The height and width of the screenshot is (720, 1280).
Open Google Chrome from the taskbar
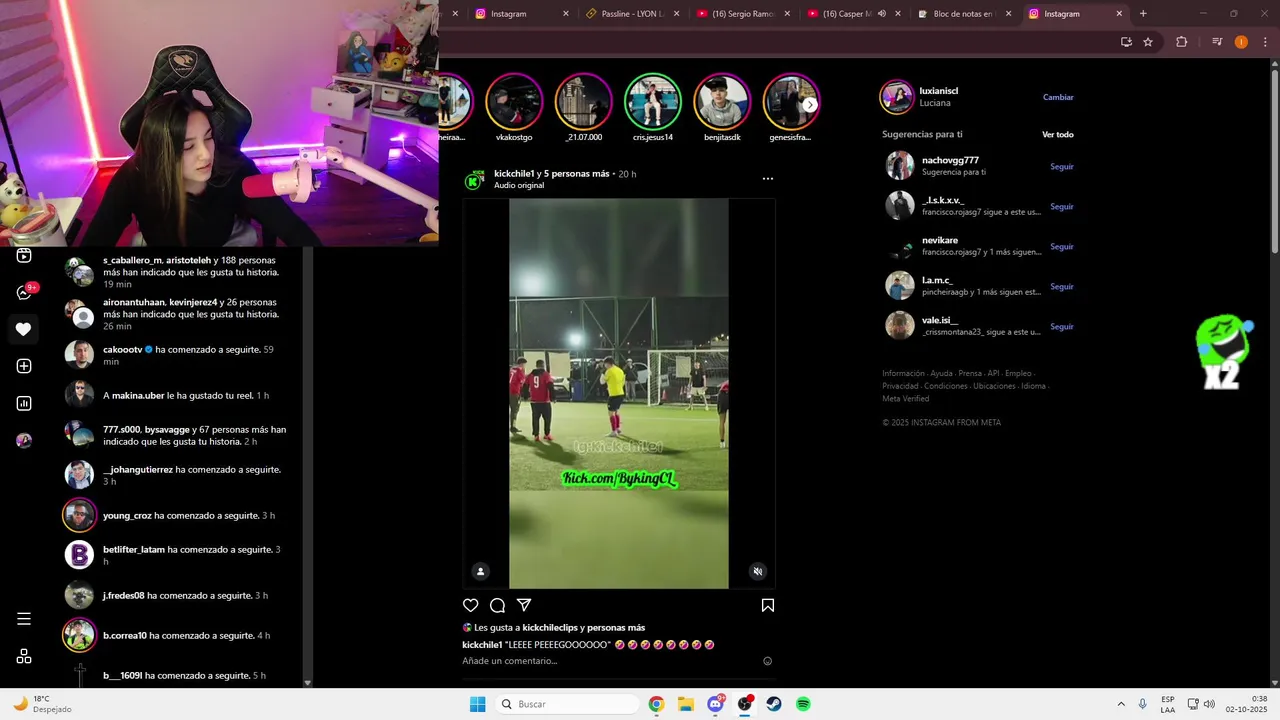[x=656, y=704]
